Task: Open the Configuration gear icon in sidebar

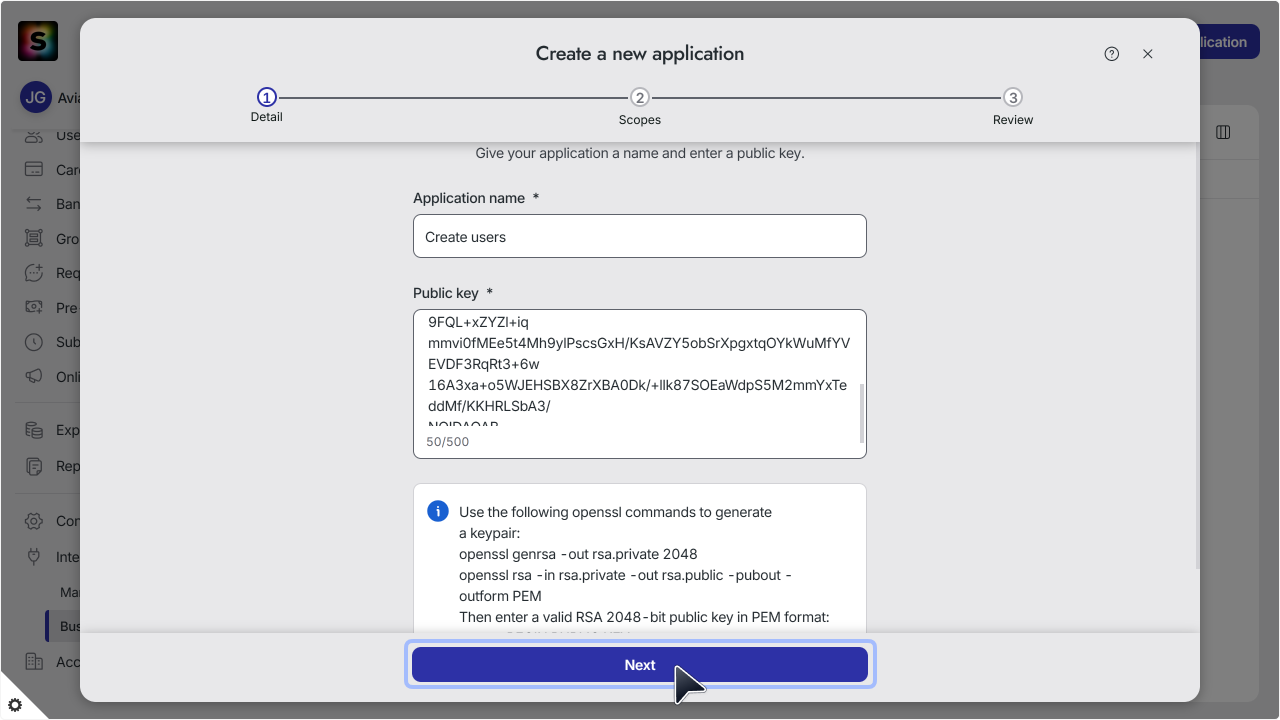Action: (x=34, y=521)
